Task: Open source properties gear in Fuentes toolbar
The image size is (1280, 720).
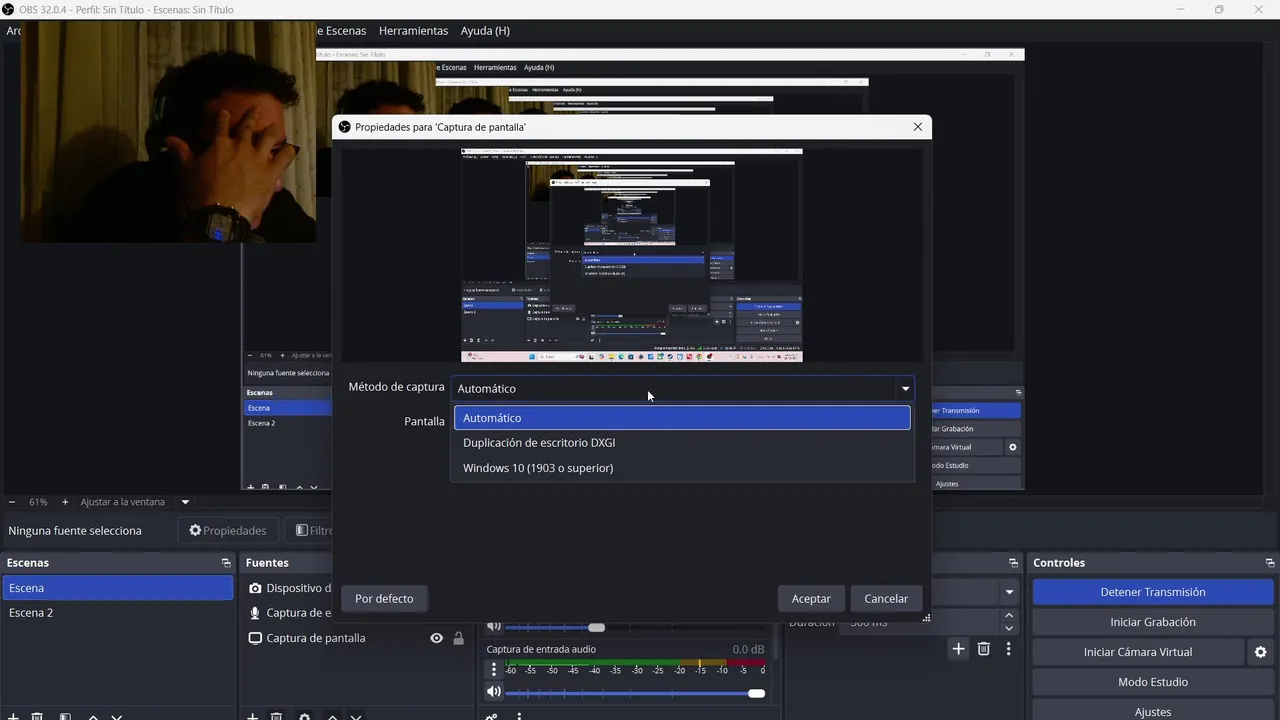Action: [x=304, y=716]
